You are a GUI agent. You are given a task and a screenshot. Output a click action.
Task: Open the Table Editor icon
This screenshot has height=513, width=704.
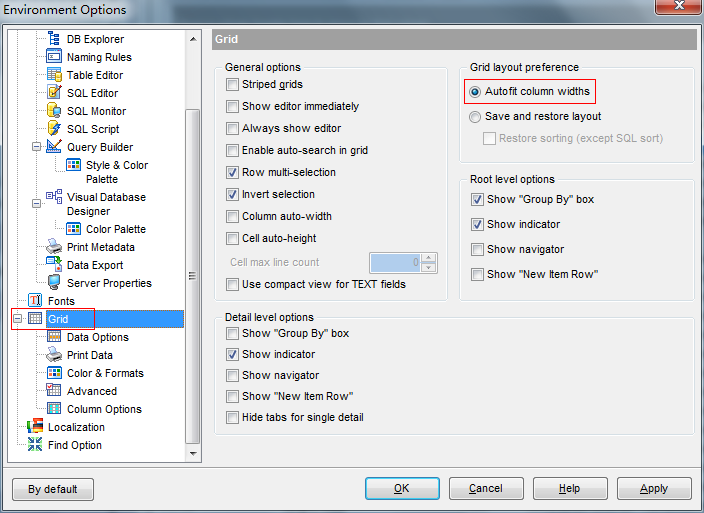[x=54, y=75]
